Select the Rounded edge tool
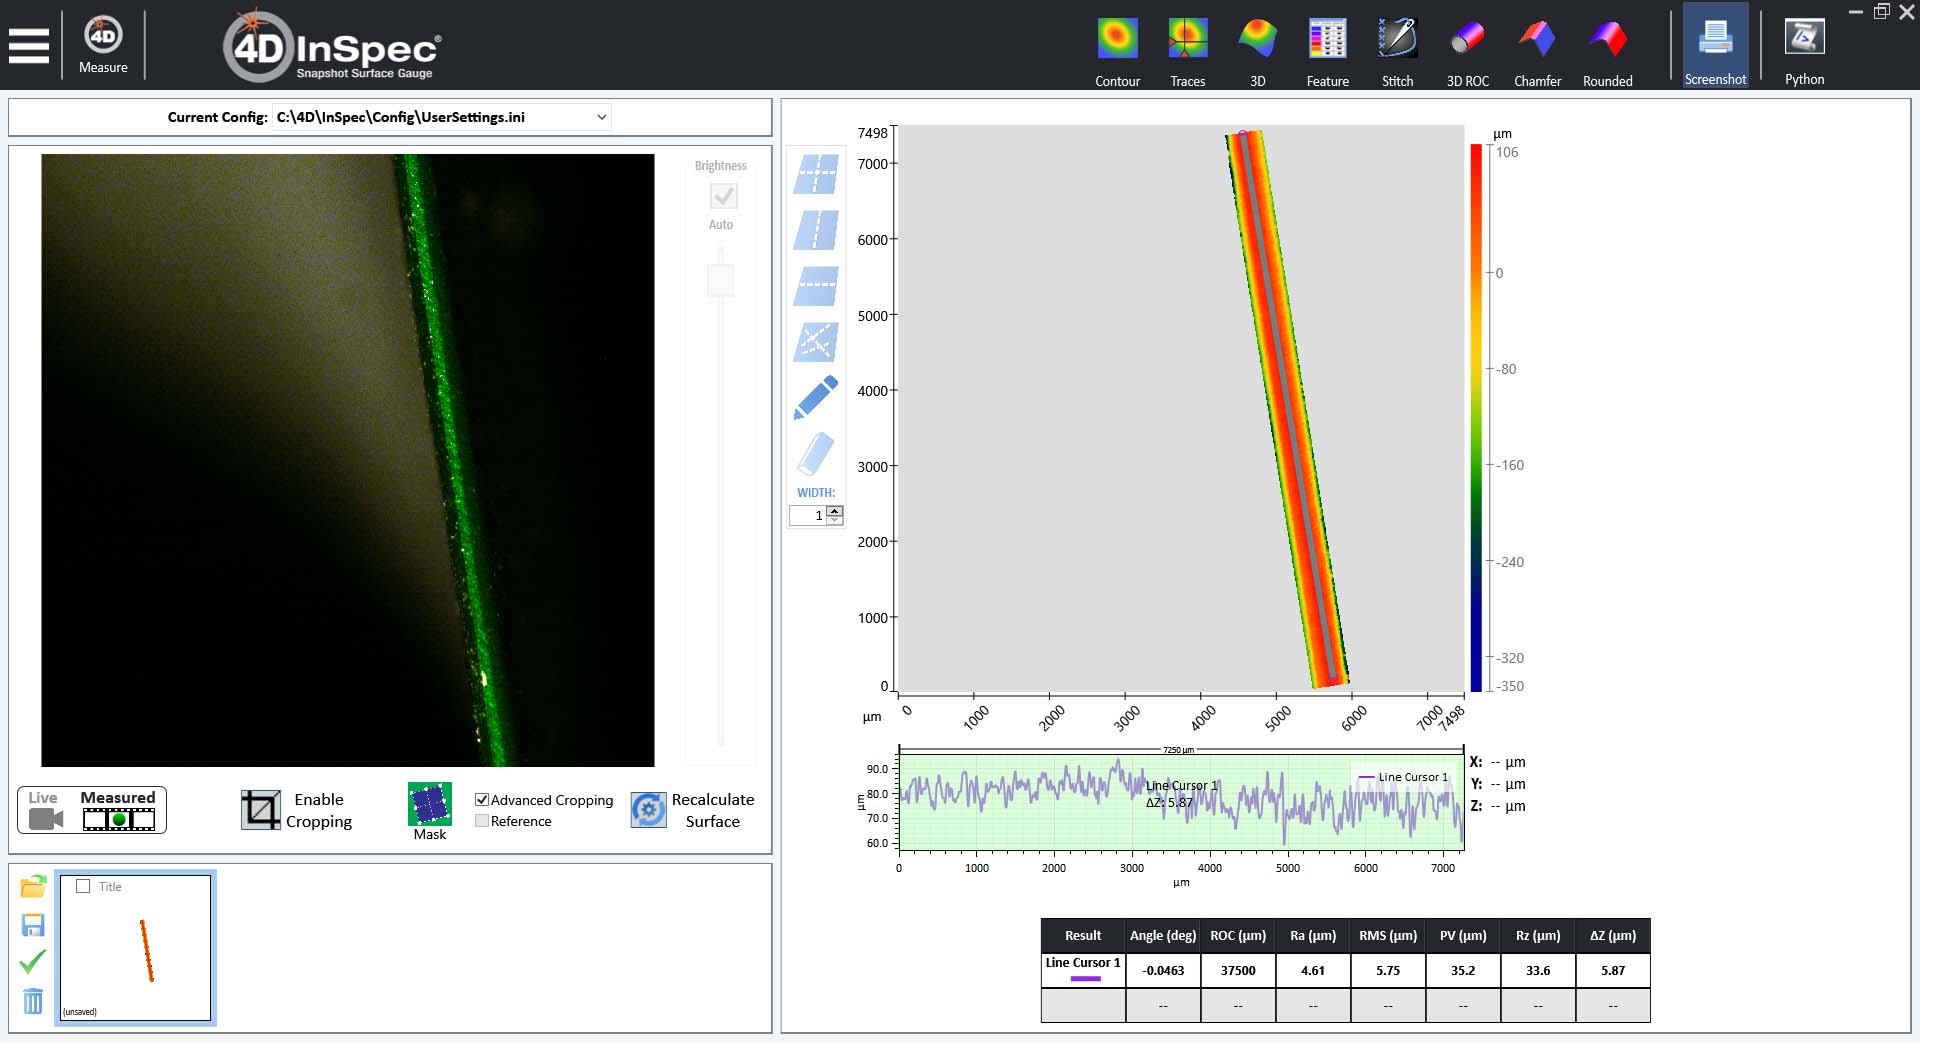 click(x=1608, y=53)
